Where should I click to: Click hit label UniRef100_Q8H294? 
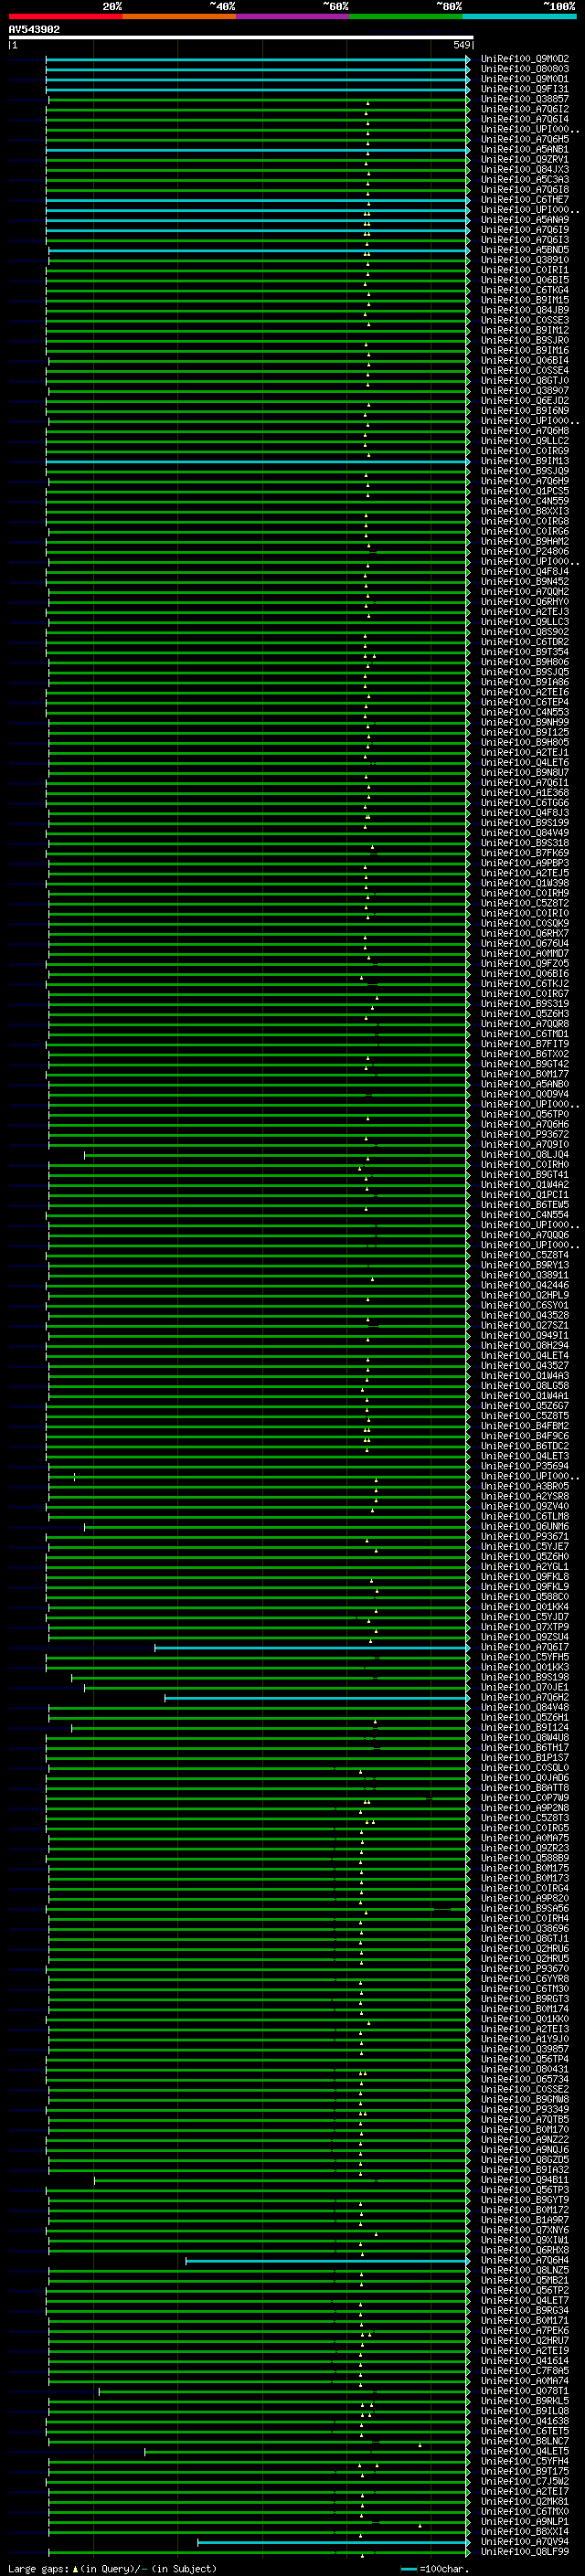(x=525, y=1346)
